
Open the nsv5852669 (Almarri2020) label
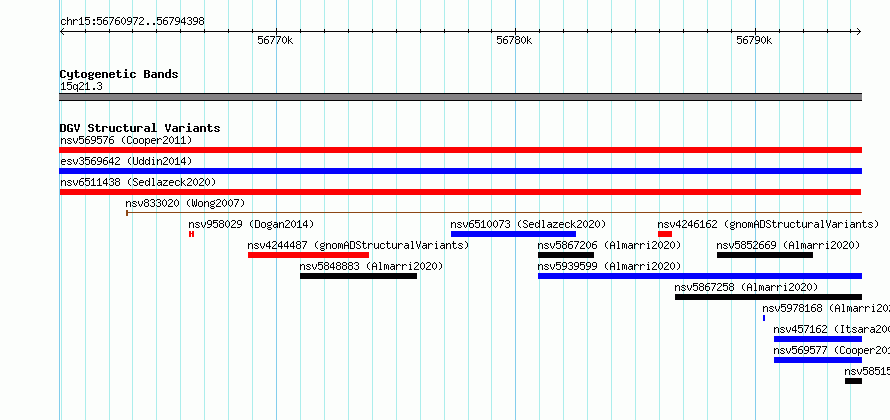[788, 245]
